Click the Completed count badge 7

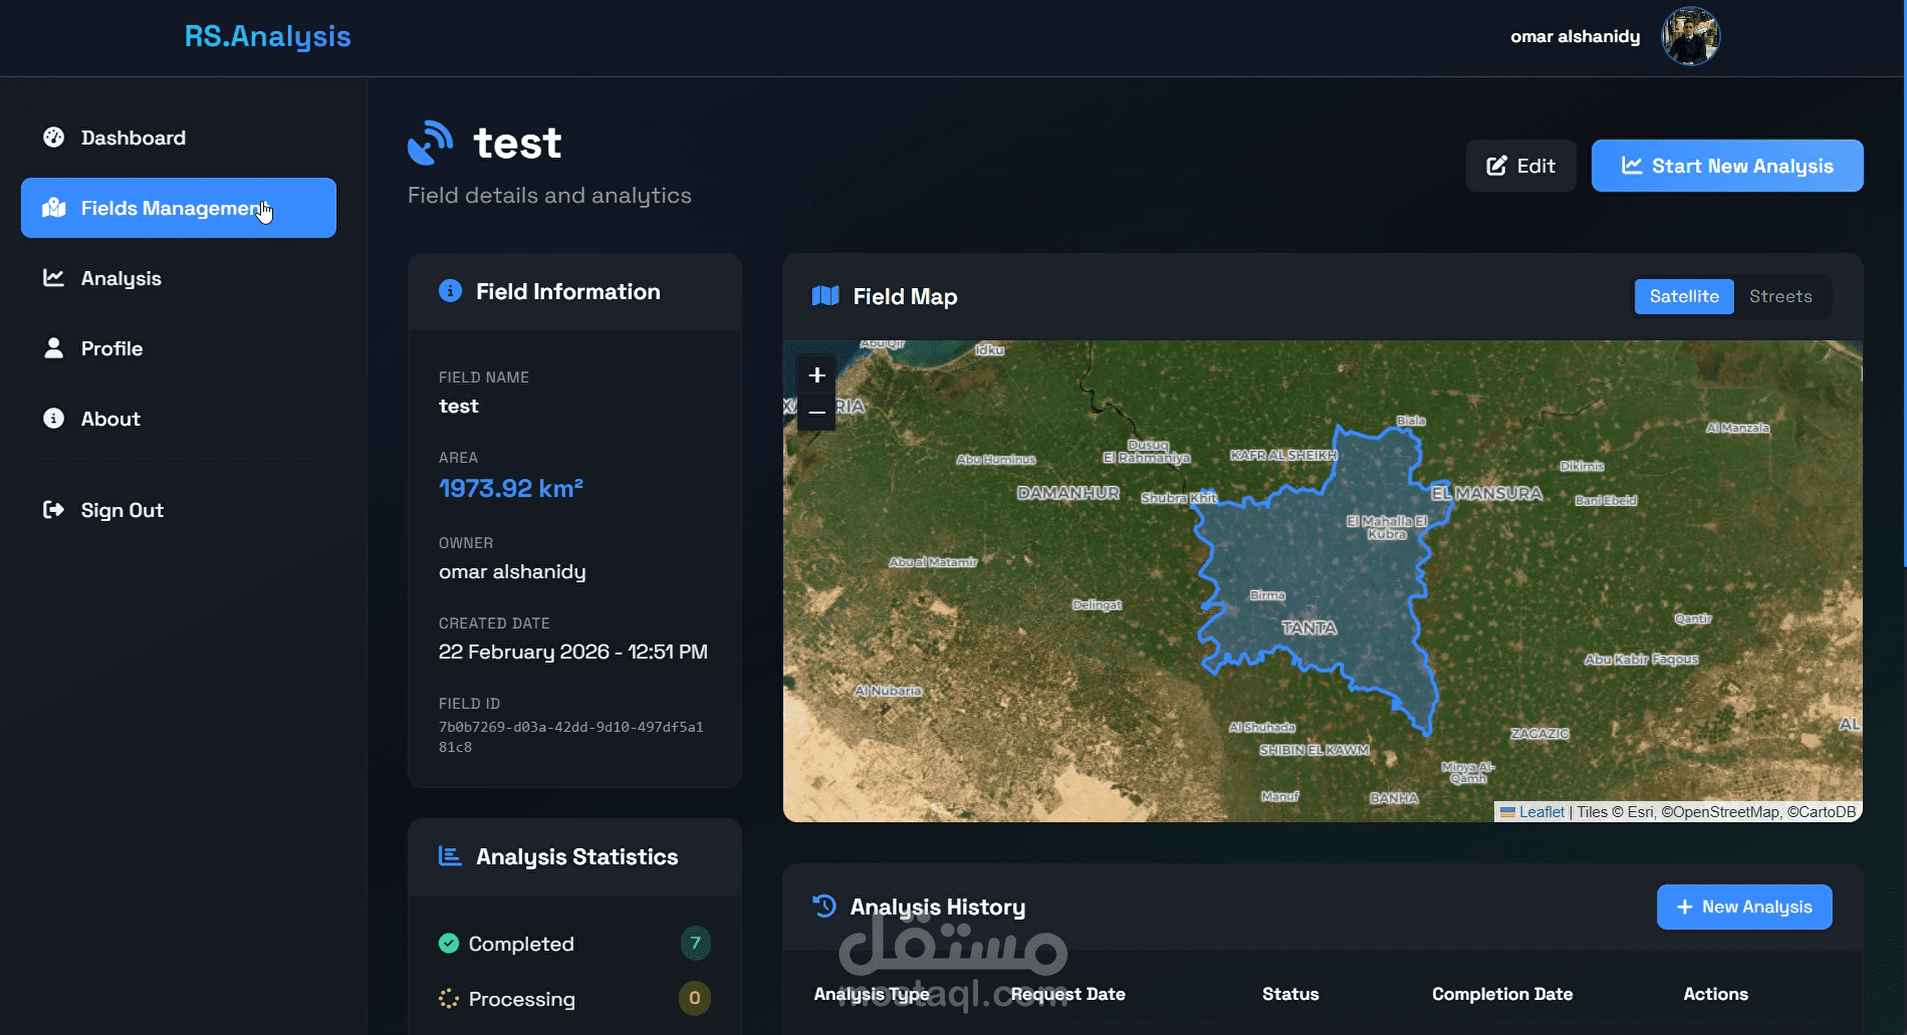pos(695,943)
